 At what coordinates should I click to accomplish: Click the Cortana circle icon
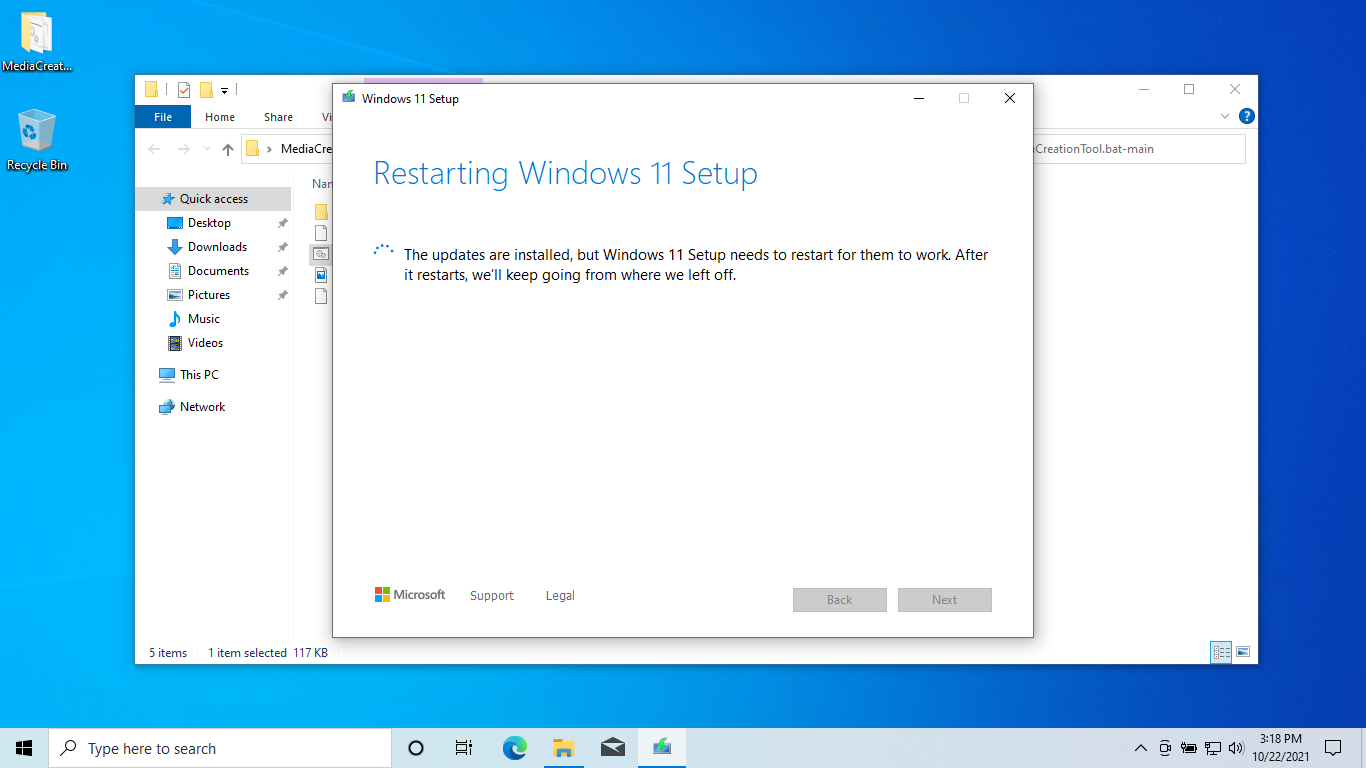416,748
